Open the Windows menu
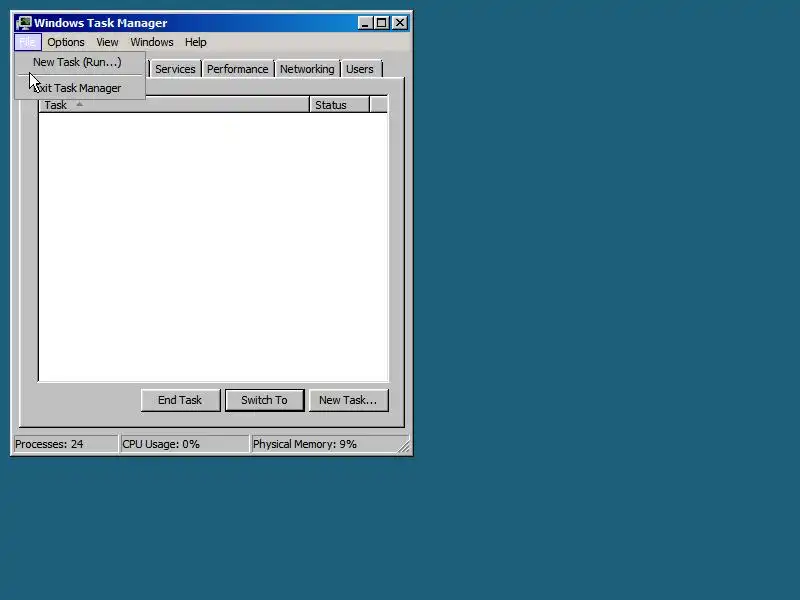This screenshot has height=600, width=800. coord(152,42)
